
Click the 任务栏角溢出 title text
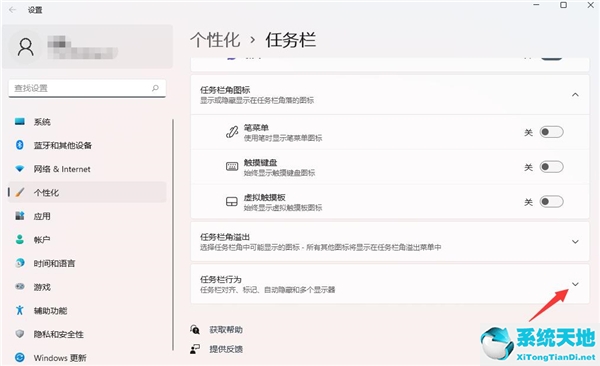click(225, 237)
